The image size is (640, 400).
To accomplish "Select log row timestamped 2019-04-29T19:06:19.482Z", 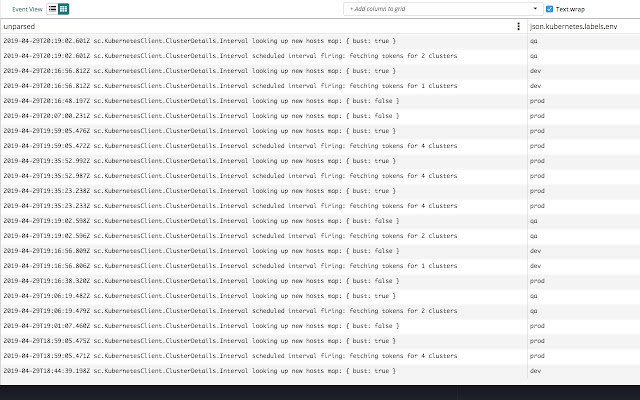I will (320, 296).
